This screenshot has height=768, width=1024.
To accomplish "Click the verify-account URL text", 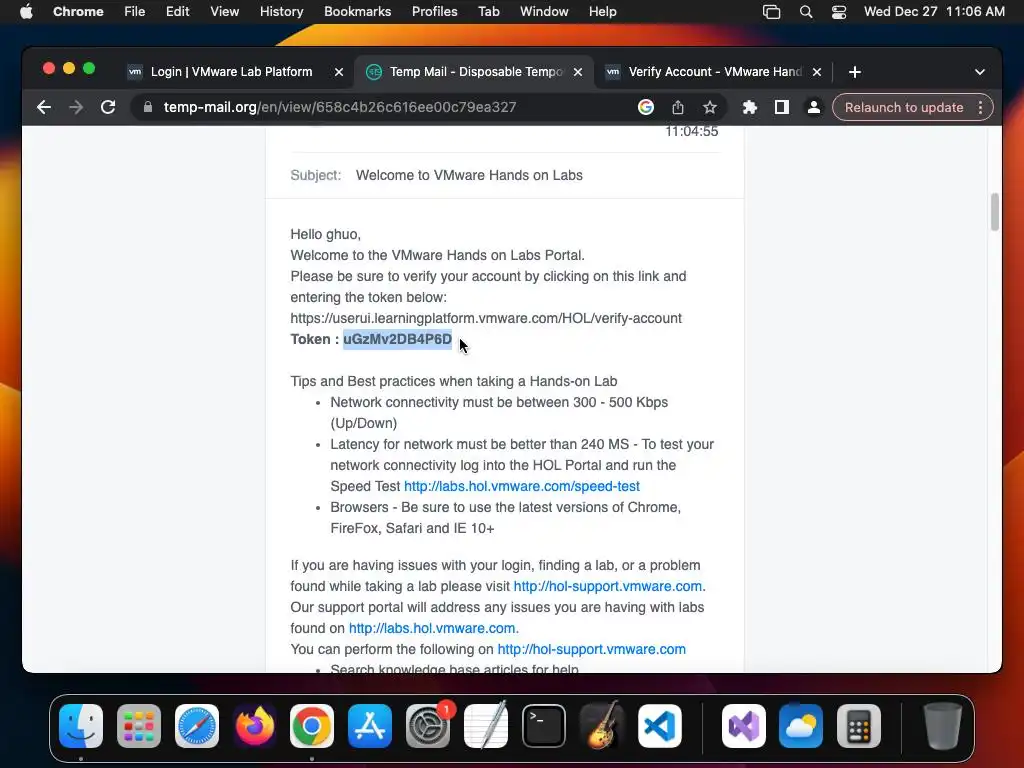I will pyautogui.click(x=486, y=318).
